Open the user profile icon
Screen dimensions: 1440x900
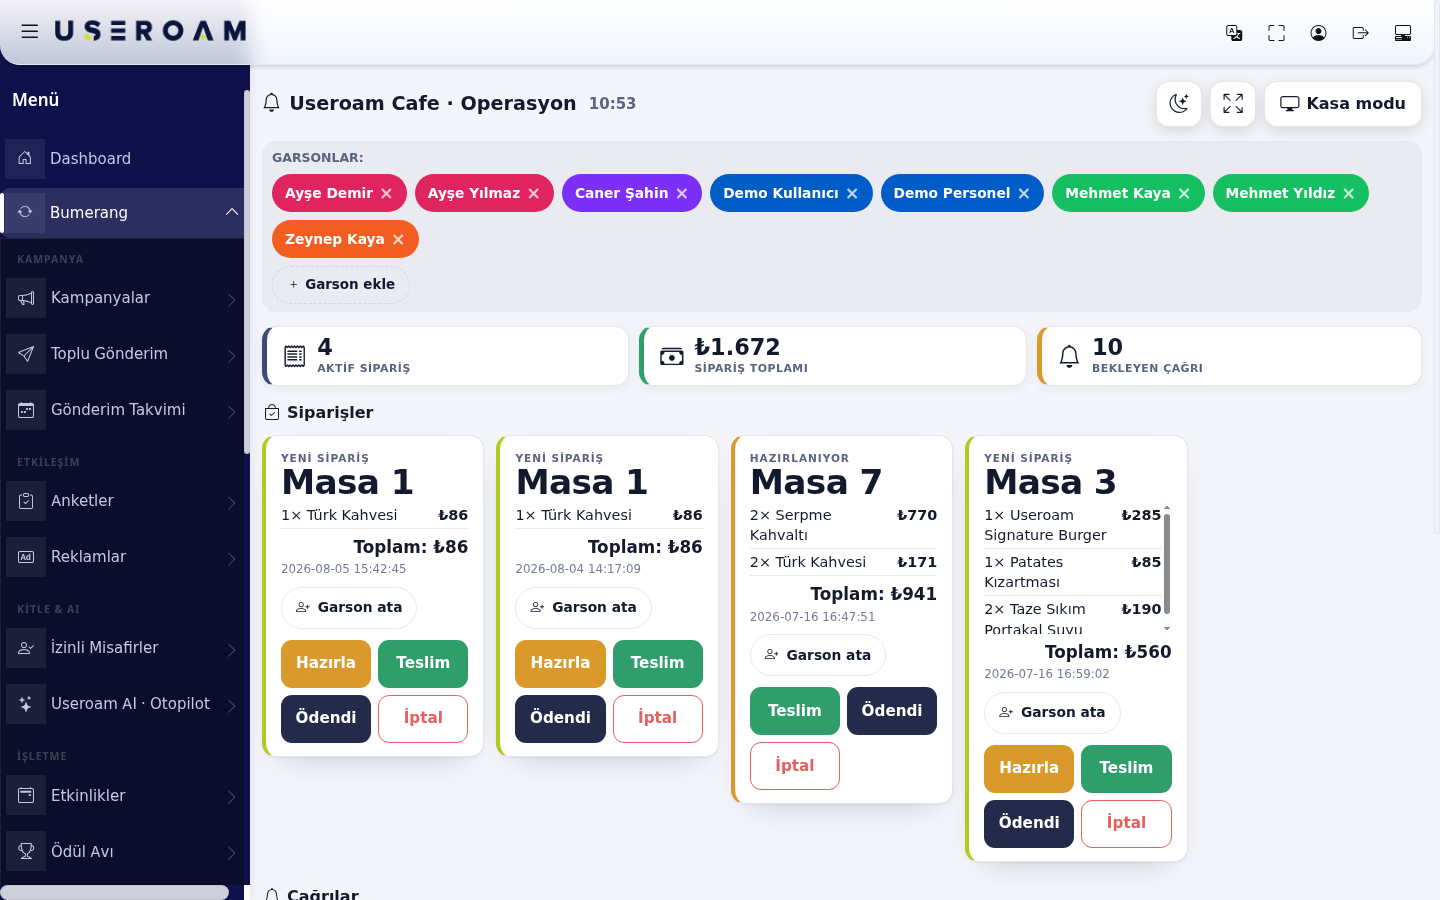coord(1318,33)
